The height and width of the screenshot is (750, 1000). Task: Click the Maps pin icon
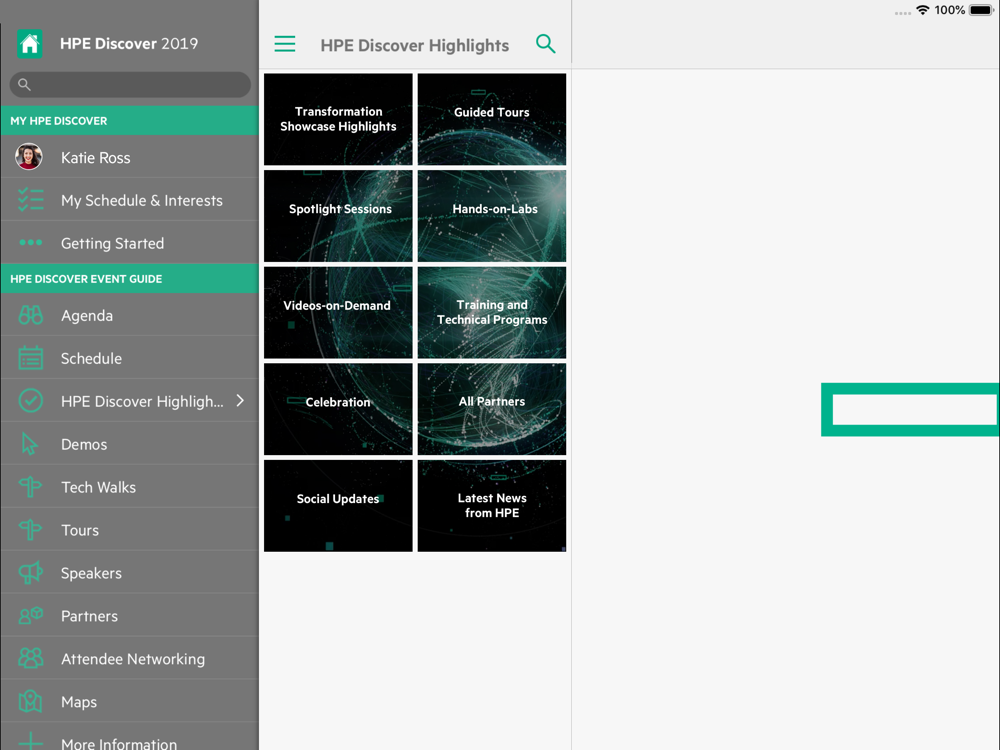tap(30, 702)
